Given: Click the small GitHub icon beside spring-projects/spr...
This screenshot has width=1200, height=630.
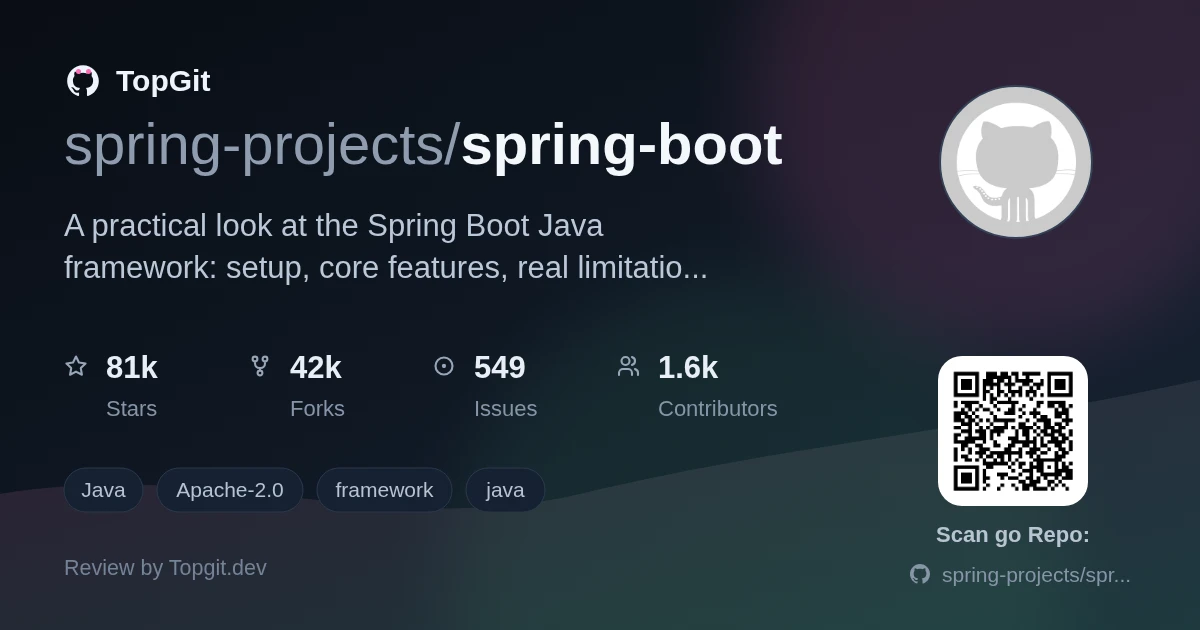Looking at the screenshot, I should click(x=920, y=574).
